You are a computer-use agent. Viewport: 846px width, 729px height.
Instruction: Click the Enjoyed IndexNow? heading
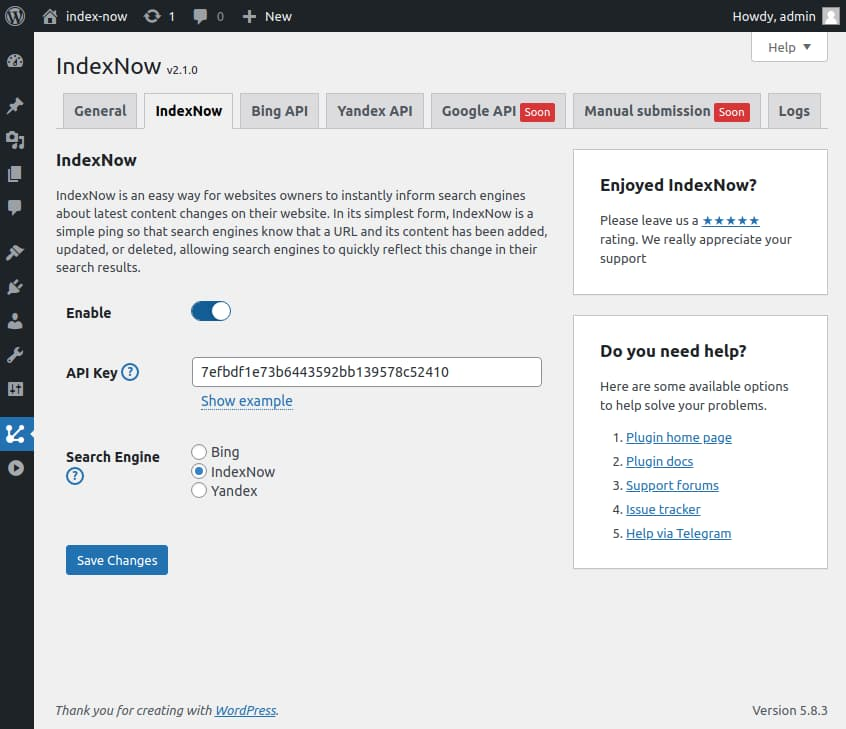[678, 185]
